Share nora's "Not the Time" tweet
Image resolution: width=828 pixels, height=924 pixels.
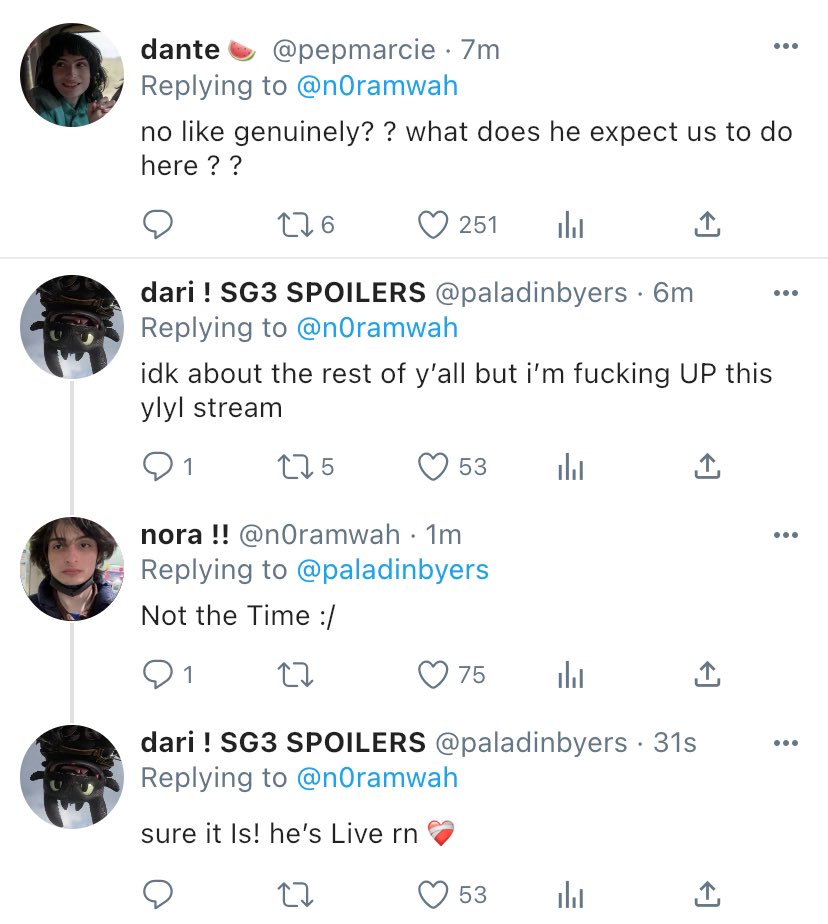point(707,675)
